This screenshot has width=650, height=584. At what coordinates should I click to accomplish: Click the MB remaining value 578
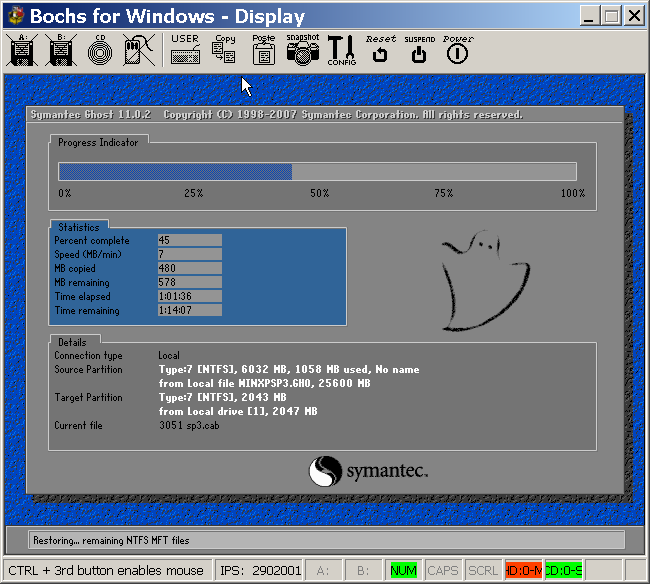(189, 282)
